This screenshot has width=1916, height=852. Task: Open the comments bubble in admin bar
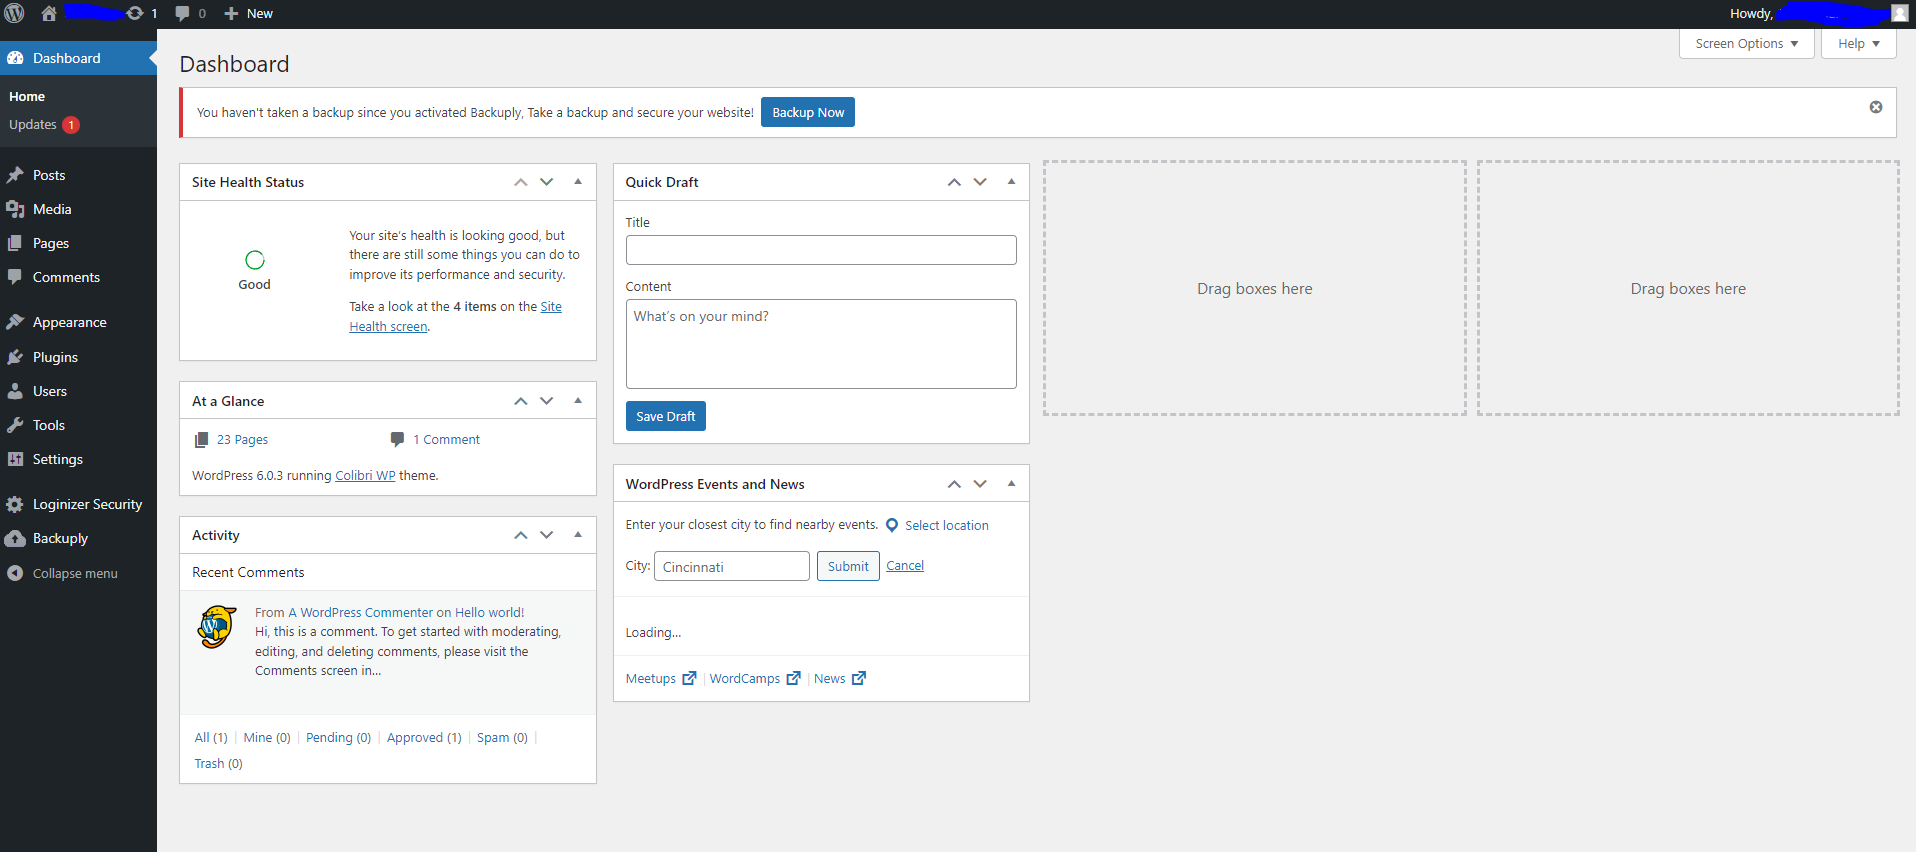[x=182, y=13]
